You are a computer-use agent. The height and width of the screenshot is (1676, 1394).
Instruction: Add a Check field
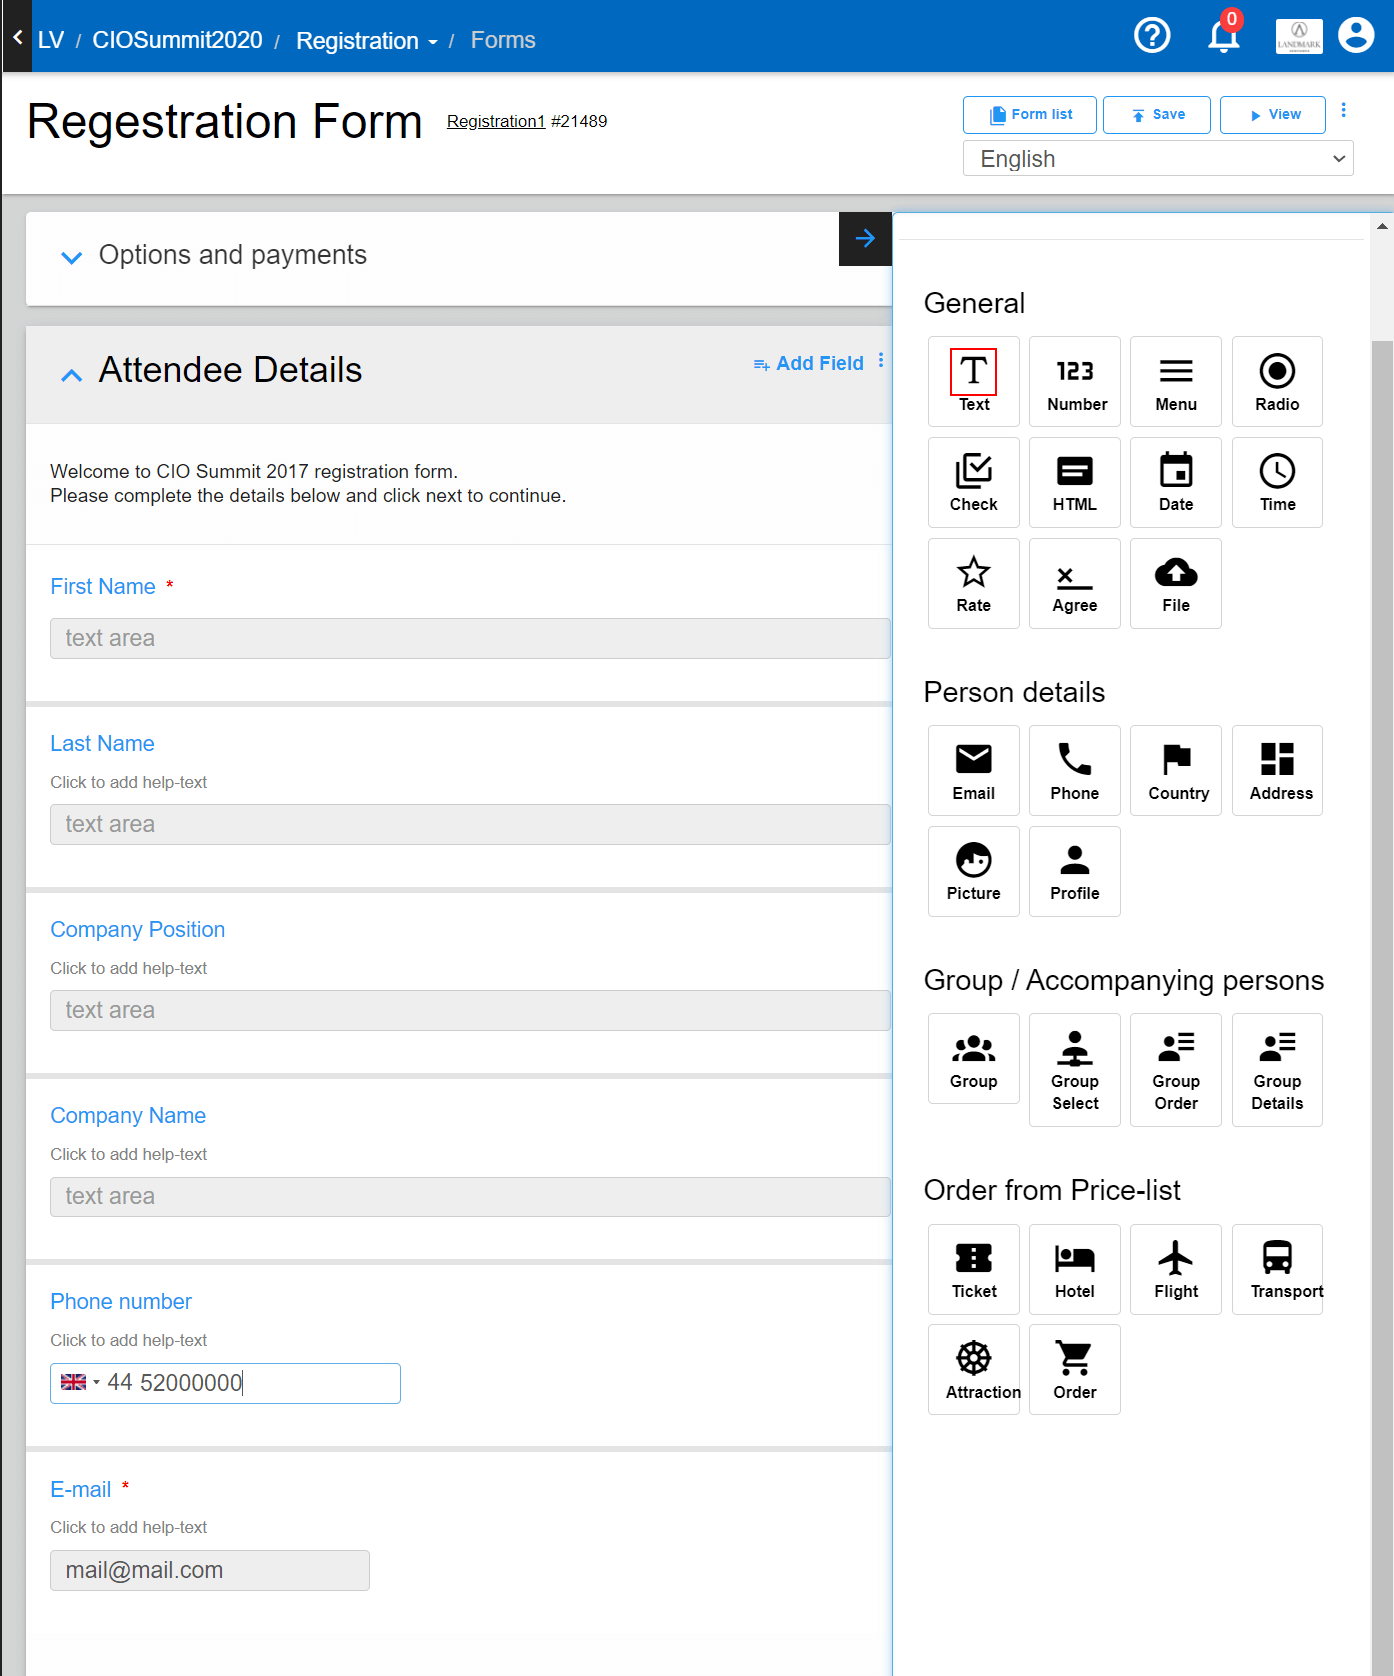[973, 482]
